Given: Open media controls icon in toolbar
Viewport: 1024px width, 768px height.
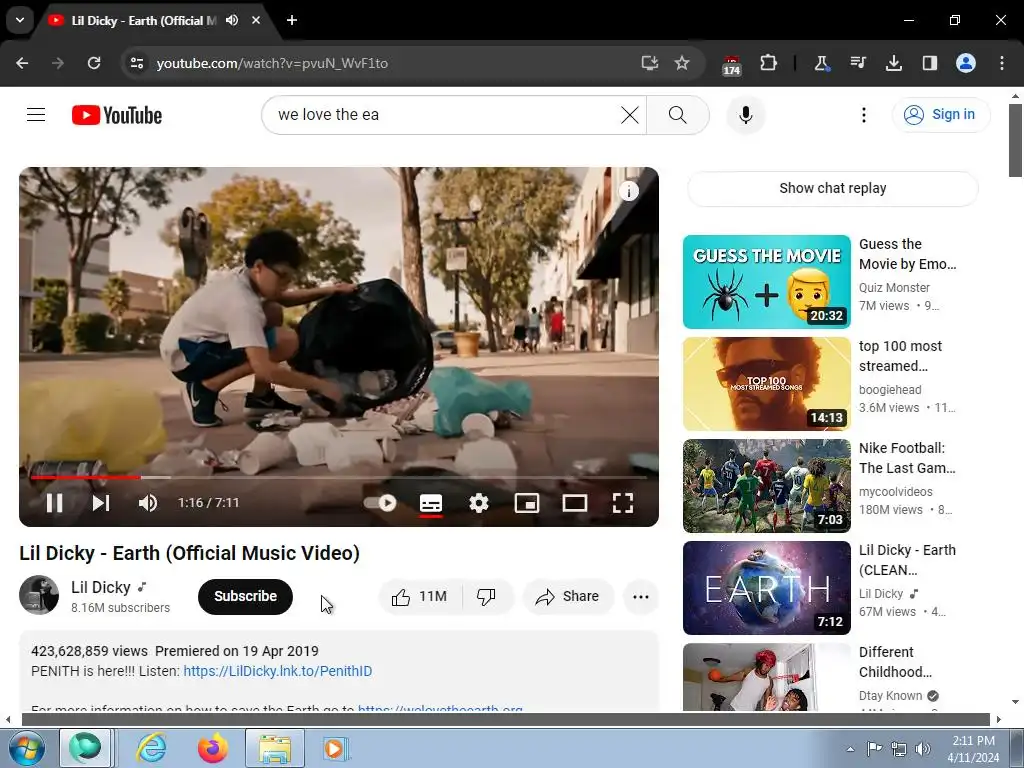Looking at the screenshot, I should tap(857, 63).
